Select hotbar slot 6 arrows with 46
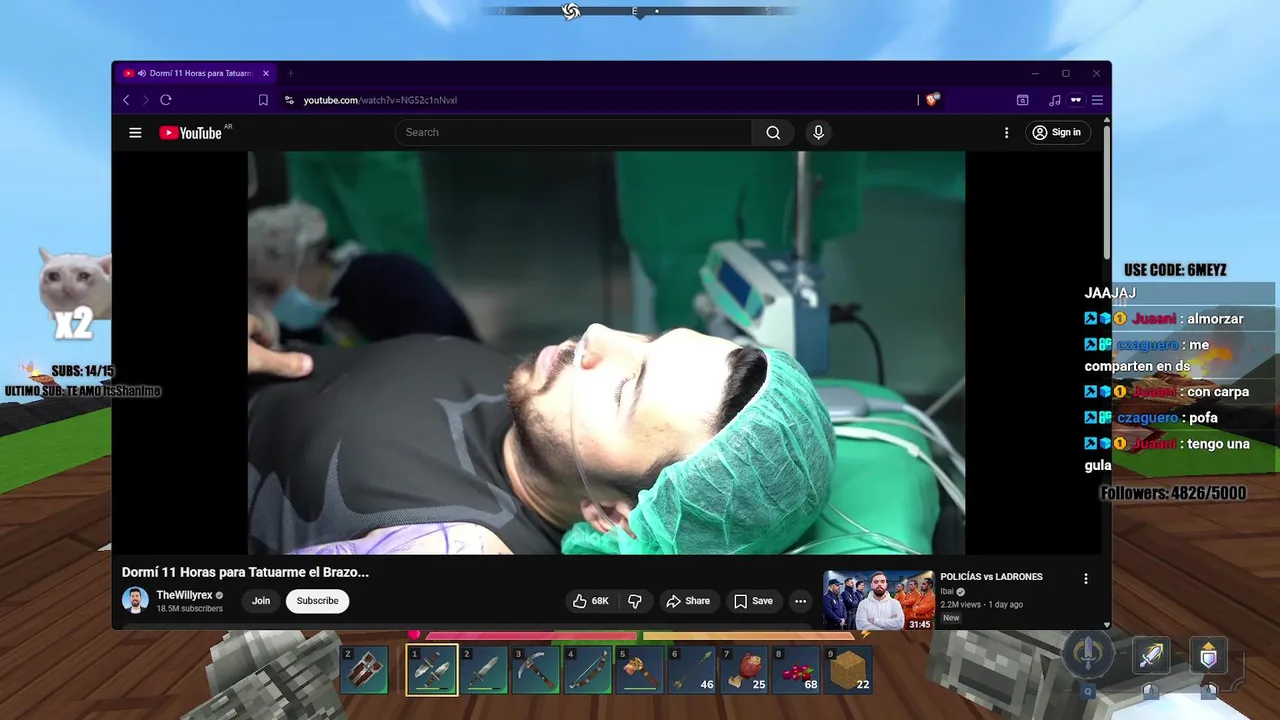1280x720 pixels. point(692,670)
